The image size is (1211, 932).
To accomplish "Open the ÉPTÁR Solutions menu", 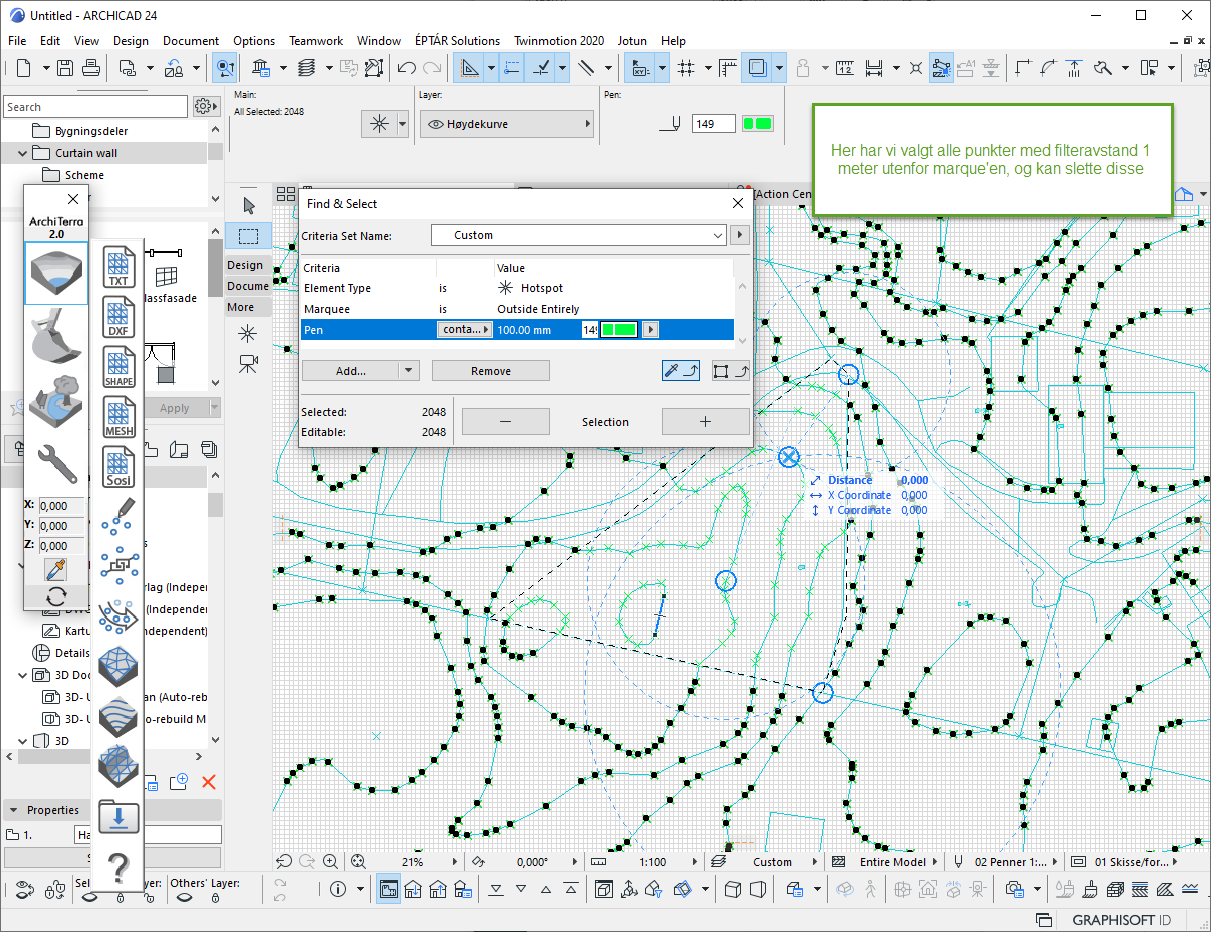I will pyautogui.click(x=457, y=41).
